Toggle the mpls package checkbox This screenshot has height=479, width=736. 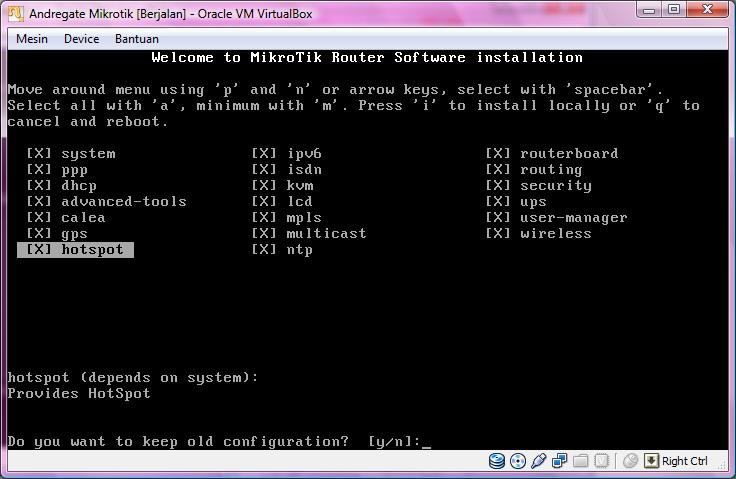[264, 217]
